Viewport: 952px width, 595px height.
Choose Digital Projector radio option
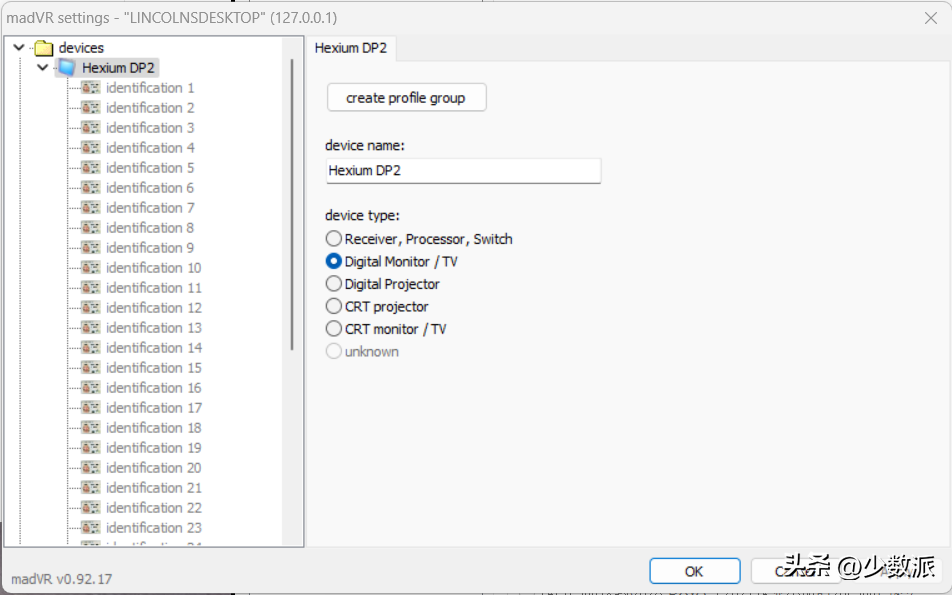click(334, 284)
